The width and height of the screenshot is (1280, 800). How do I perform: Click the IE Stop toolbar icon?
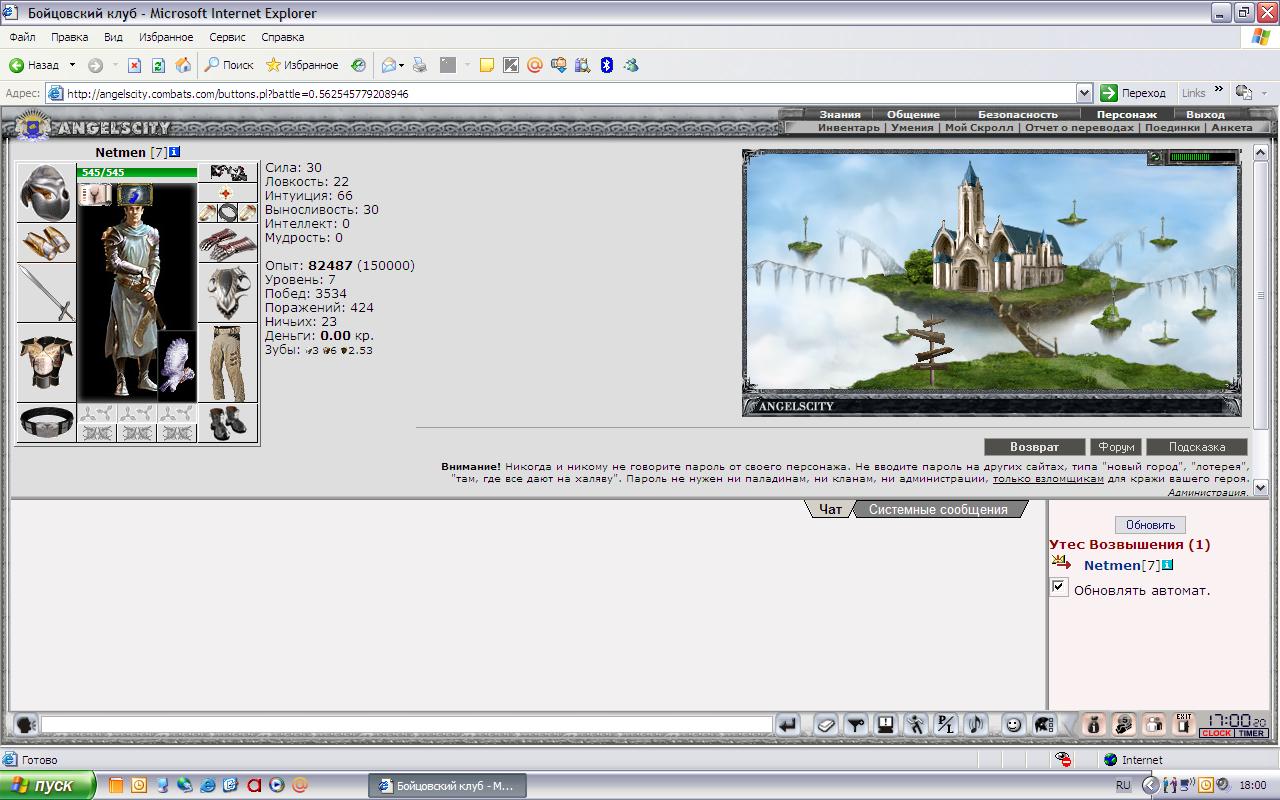click(x=134, y=65)
